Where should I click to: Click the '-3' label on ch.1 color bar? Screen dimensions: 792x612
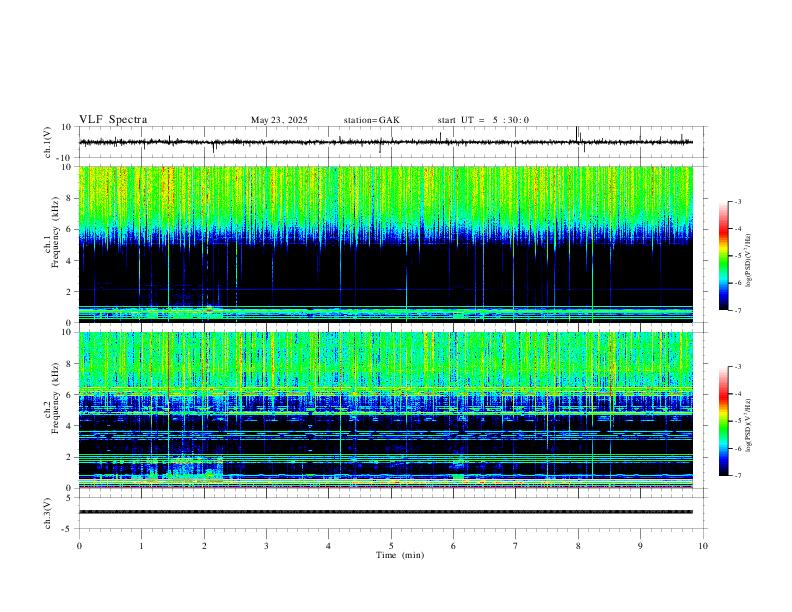coord(738,202)
